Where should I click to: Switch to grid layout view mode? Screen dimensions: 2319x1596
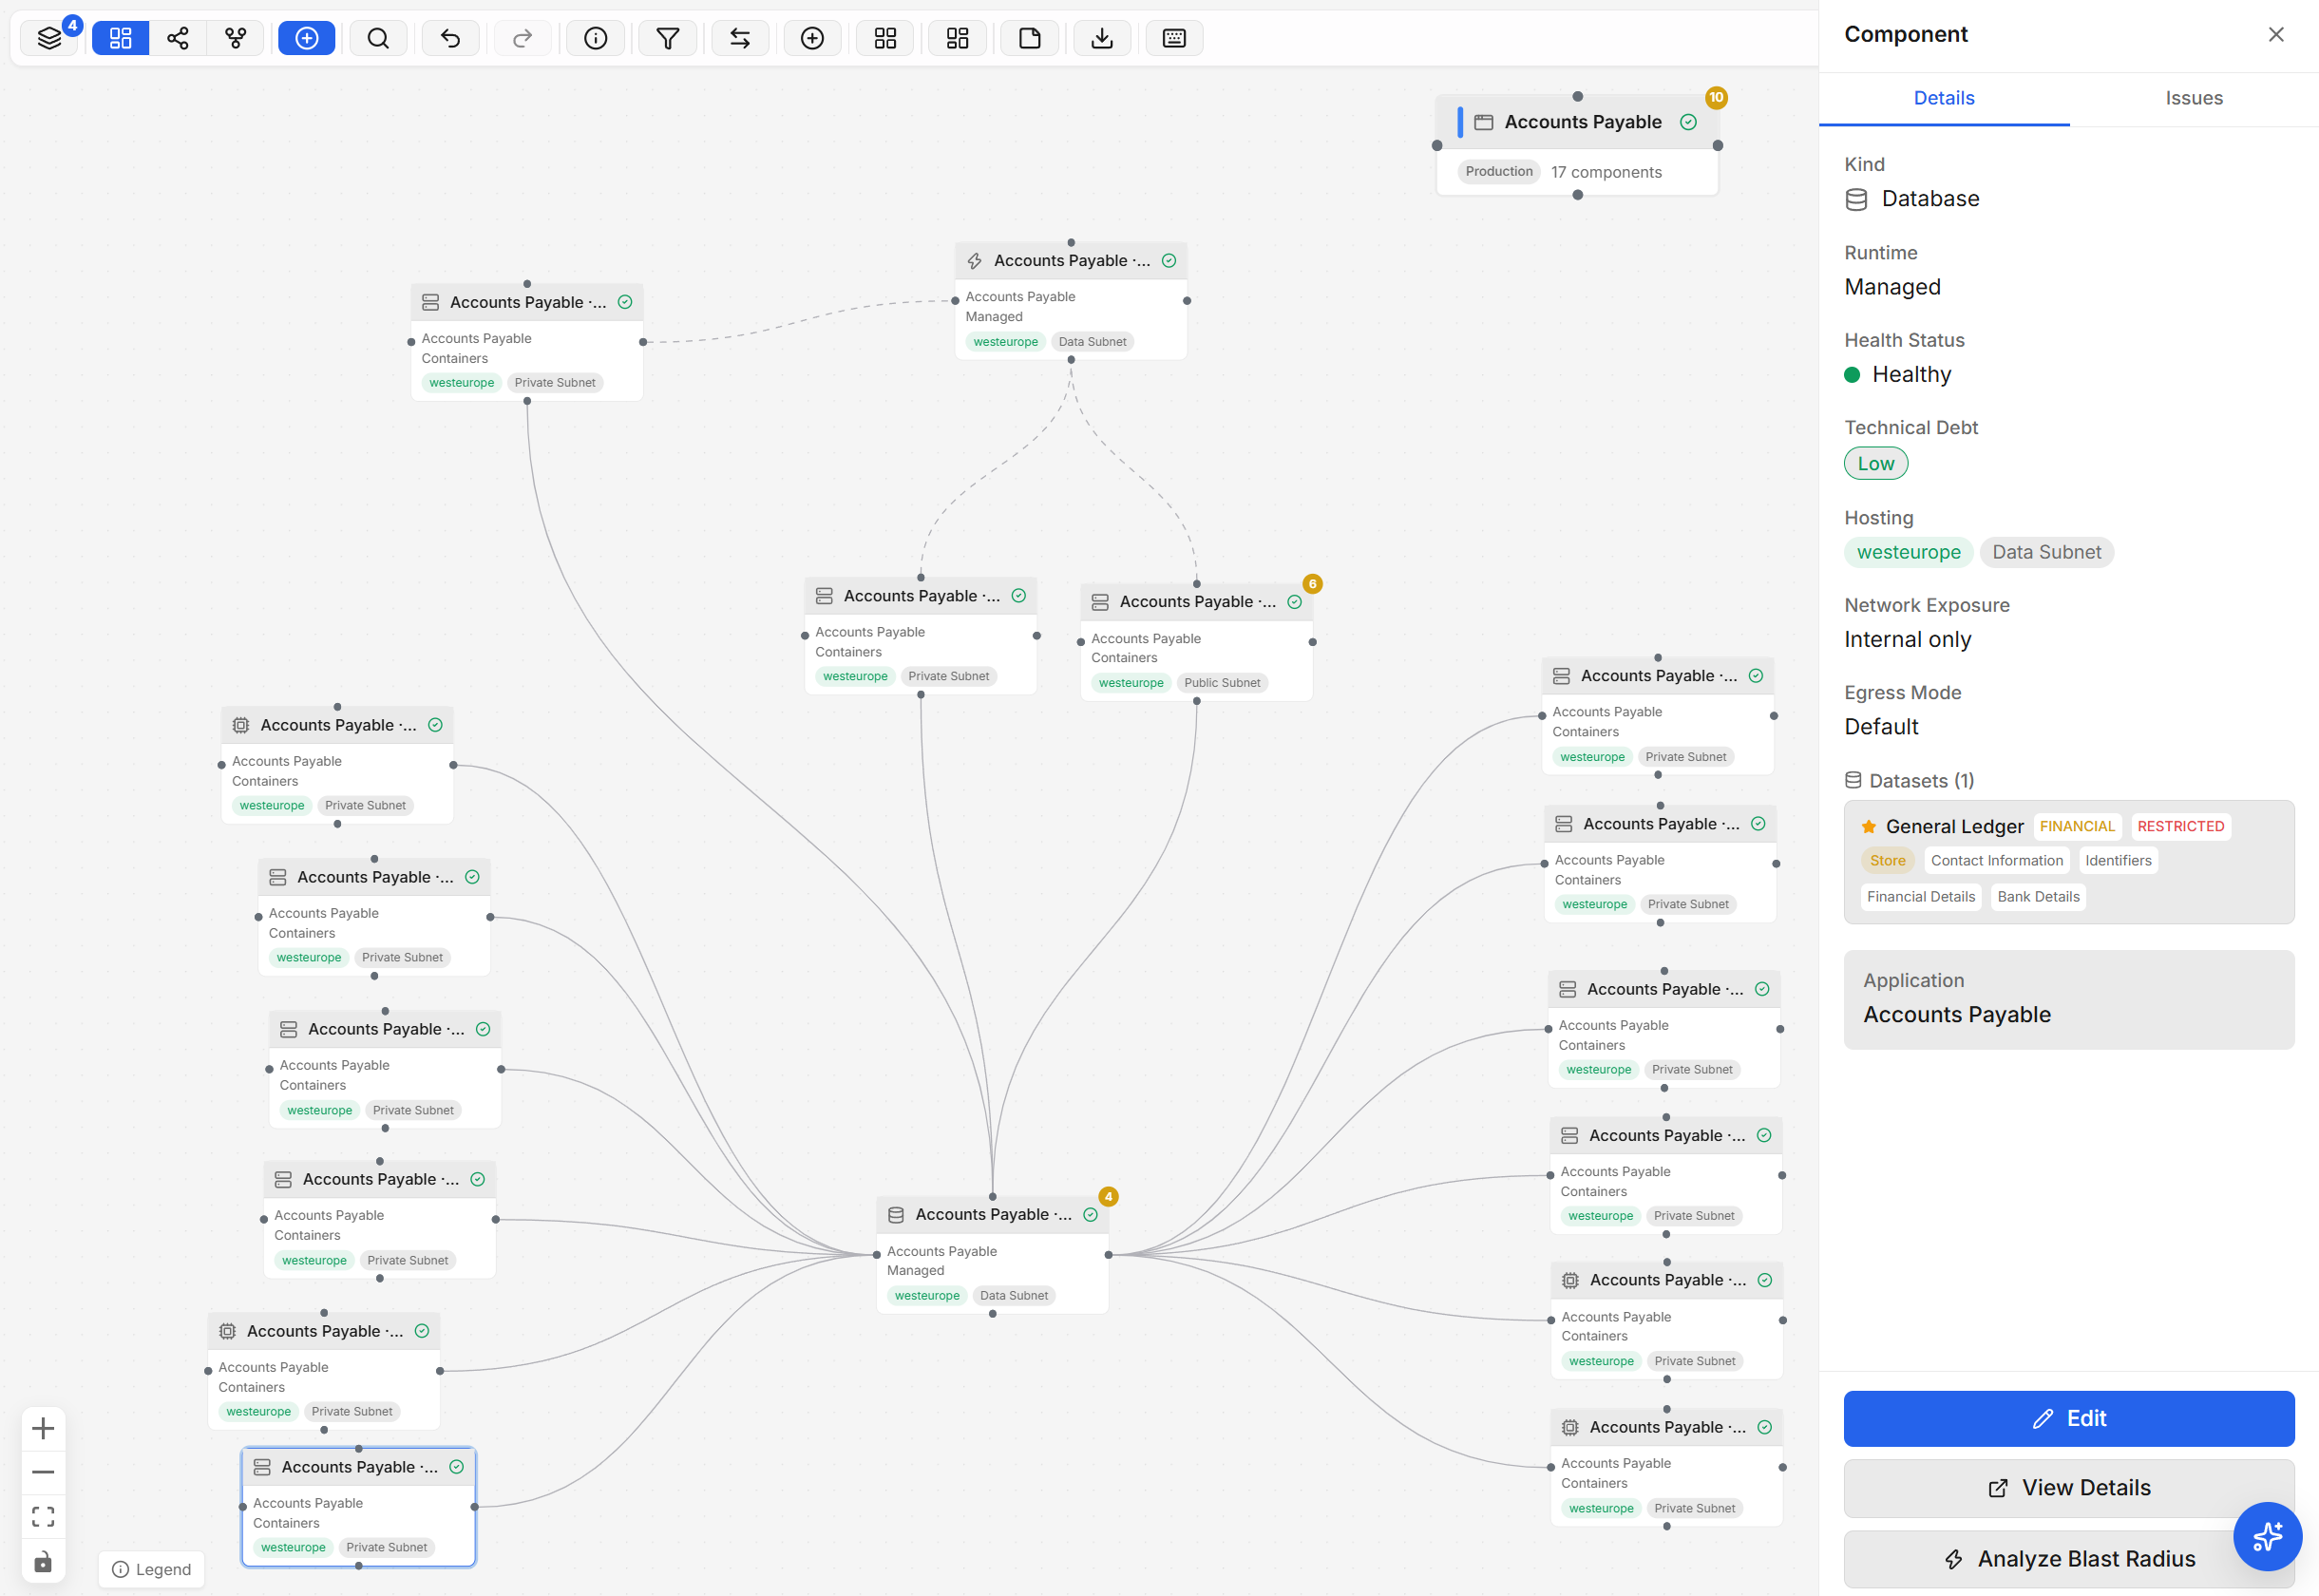(x=121, y=38)
